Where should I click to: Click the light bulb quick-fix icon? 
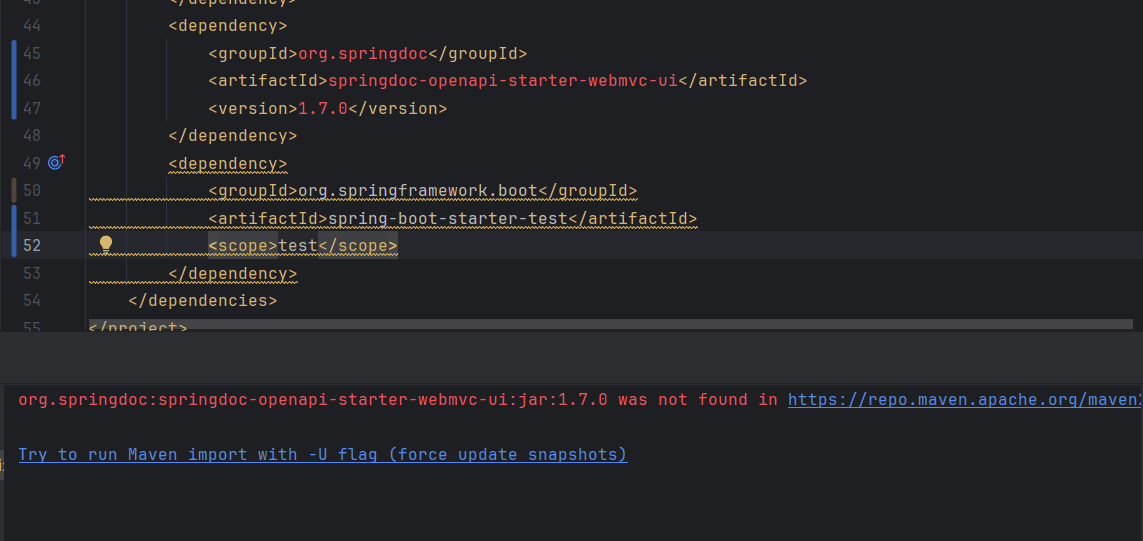click(x=106, y=244)
